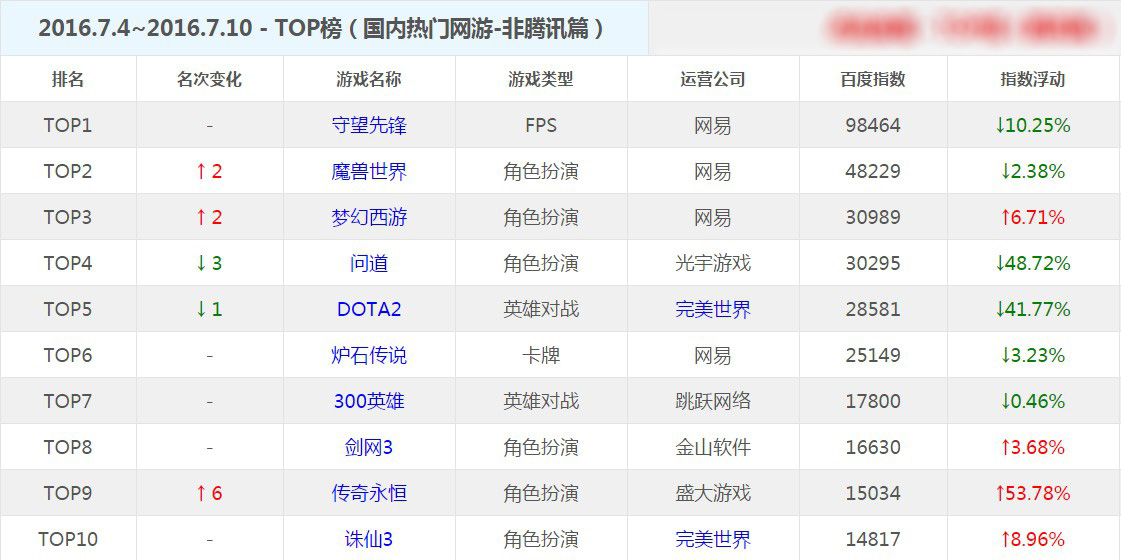The width and height of the screenshot is (1121, 560).
Task: Select the TOP10 rank cell
Action: [68, 539]
